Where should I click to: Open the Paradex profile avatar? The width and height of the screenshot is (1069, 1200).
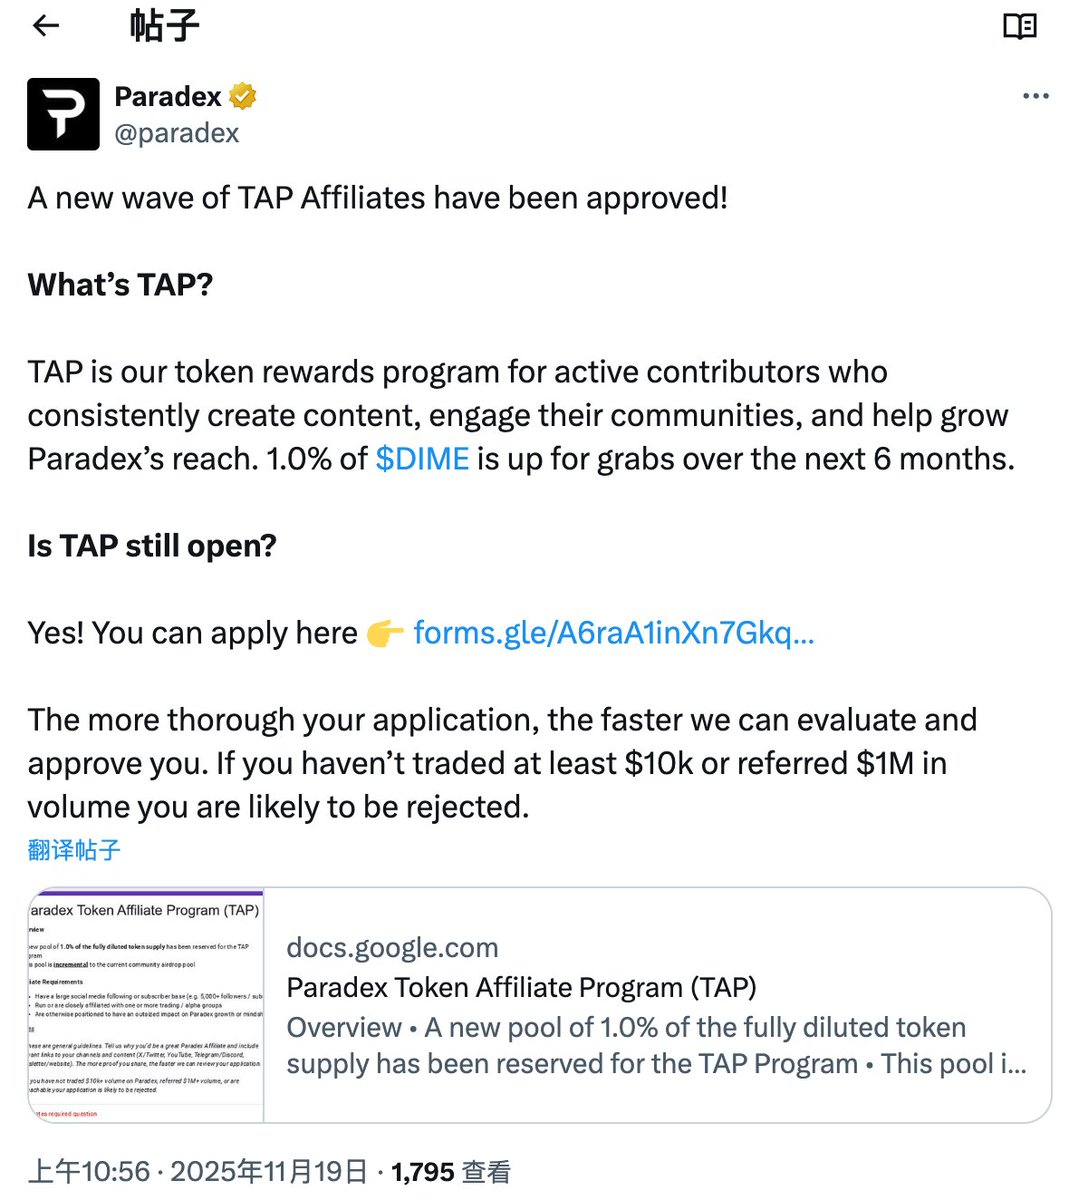[x=63, y=114]
